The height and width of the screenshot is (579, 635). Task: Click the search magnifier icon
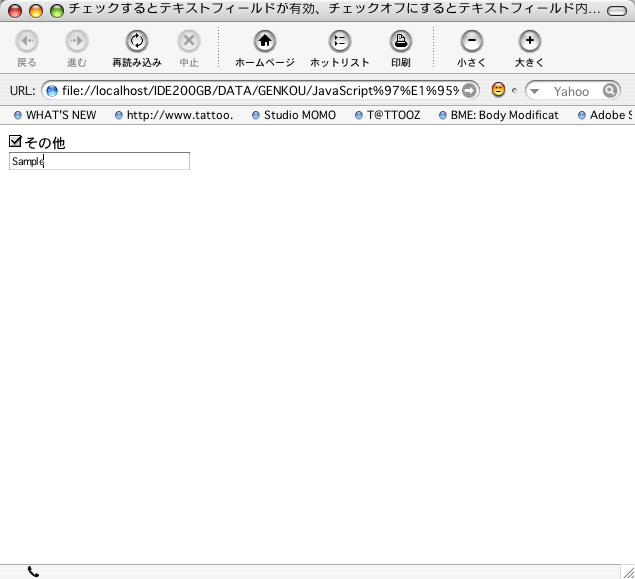pos(609,91)
